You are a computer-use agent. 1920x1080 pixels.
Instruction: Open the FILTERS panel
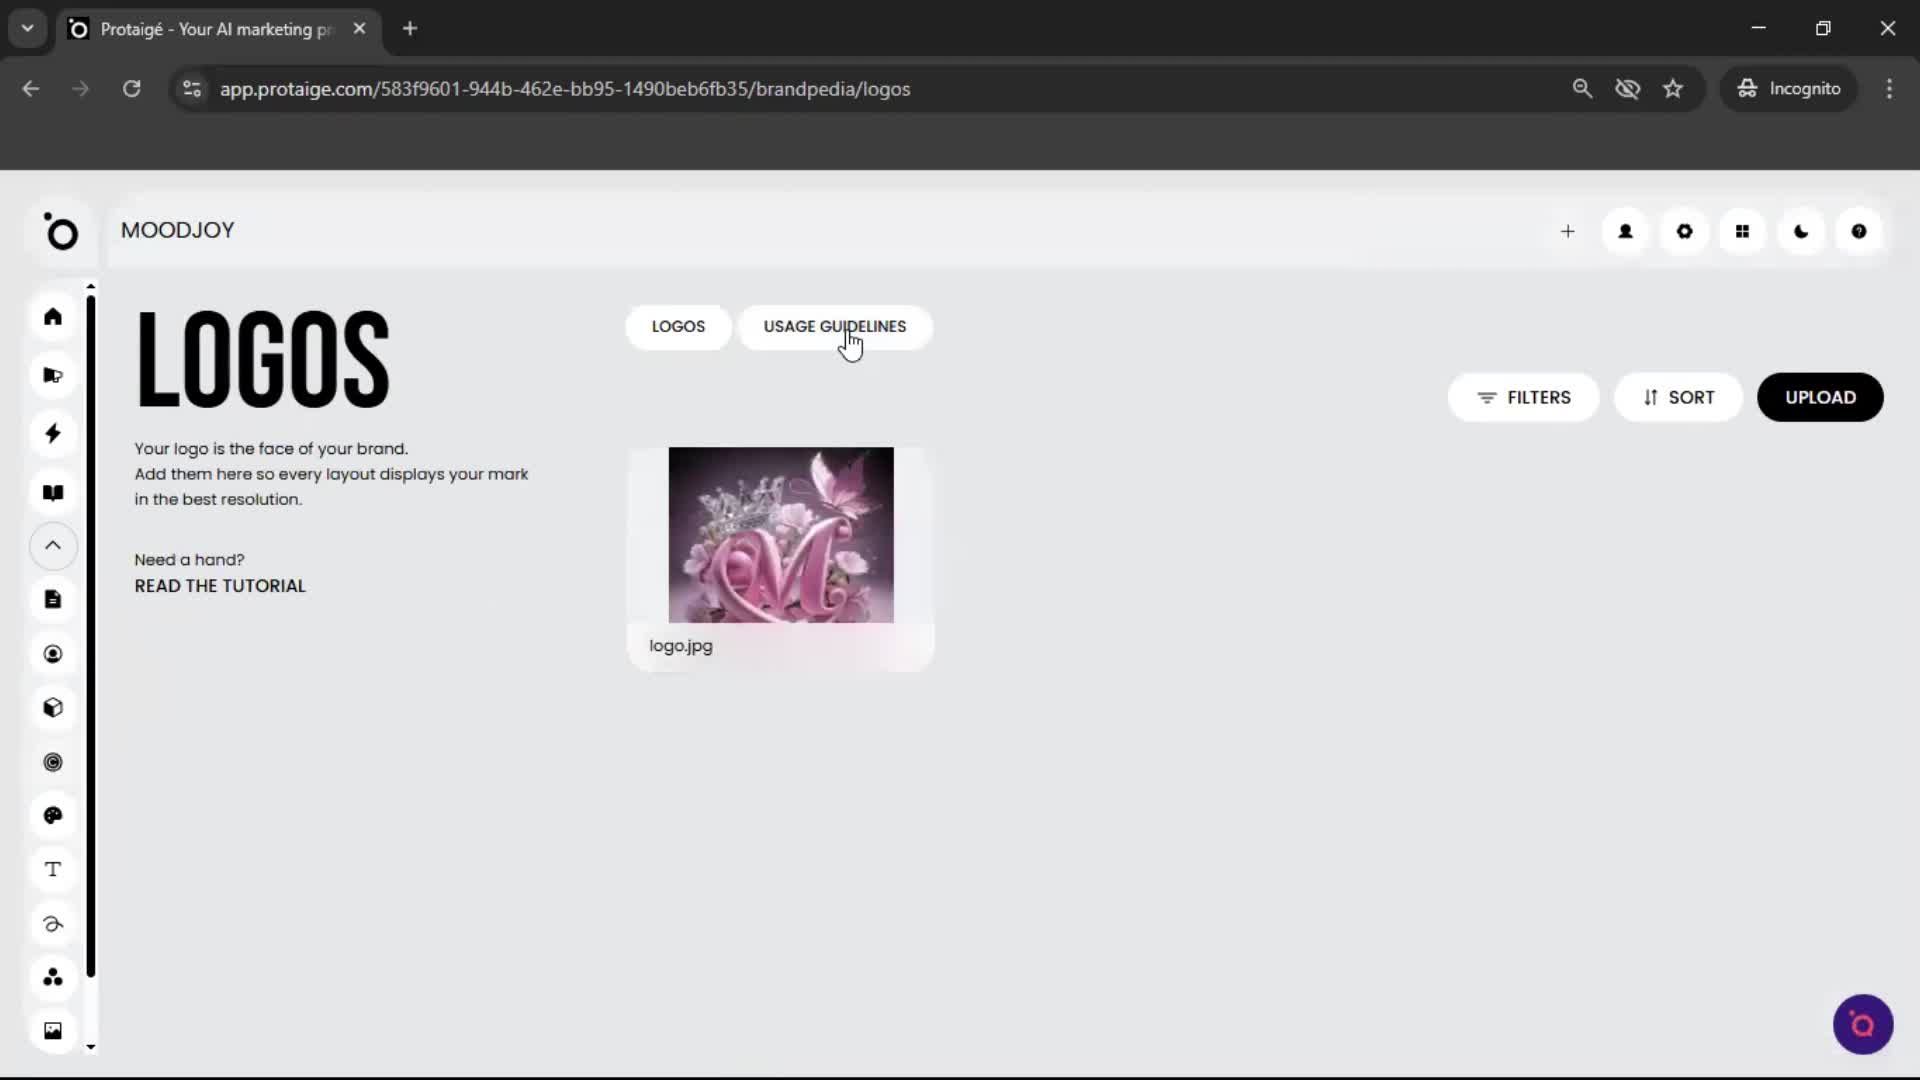[1524, 397]
